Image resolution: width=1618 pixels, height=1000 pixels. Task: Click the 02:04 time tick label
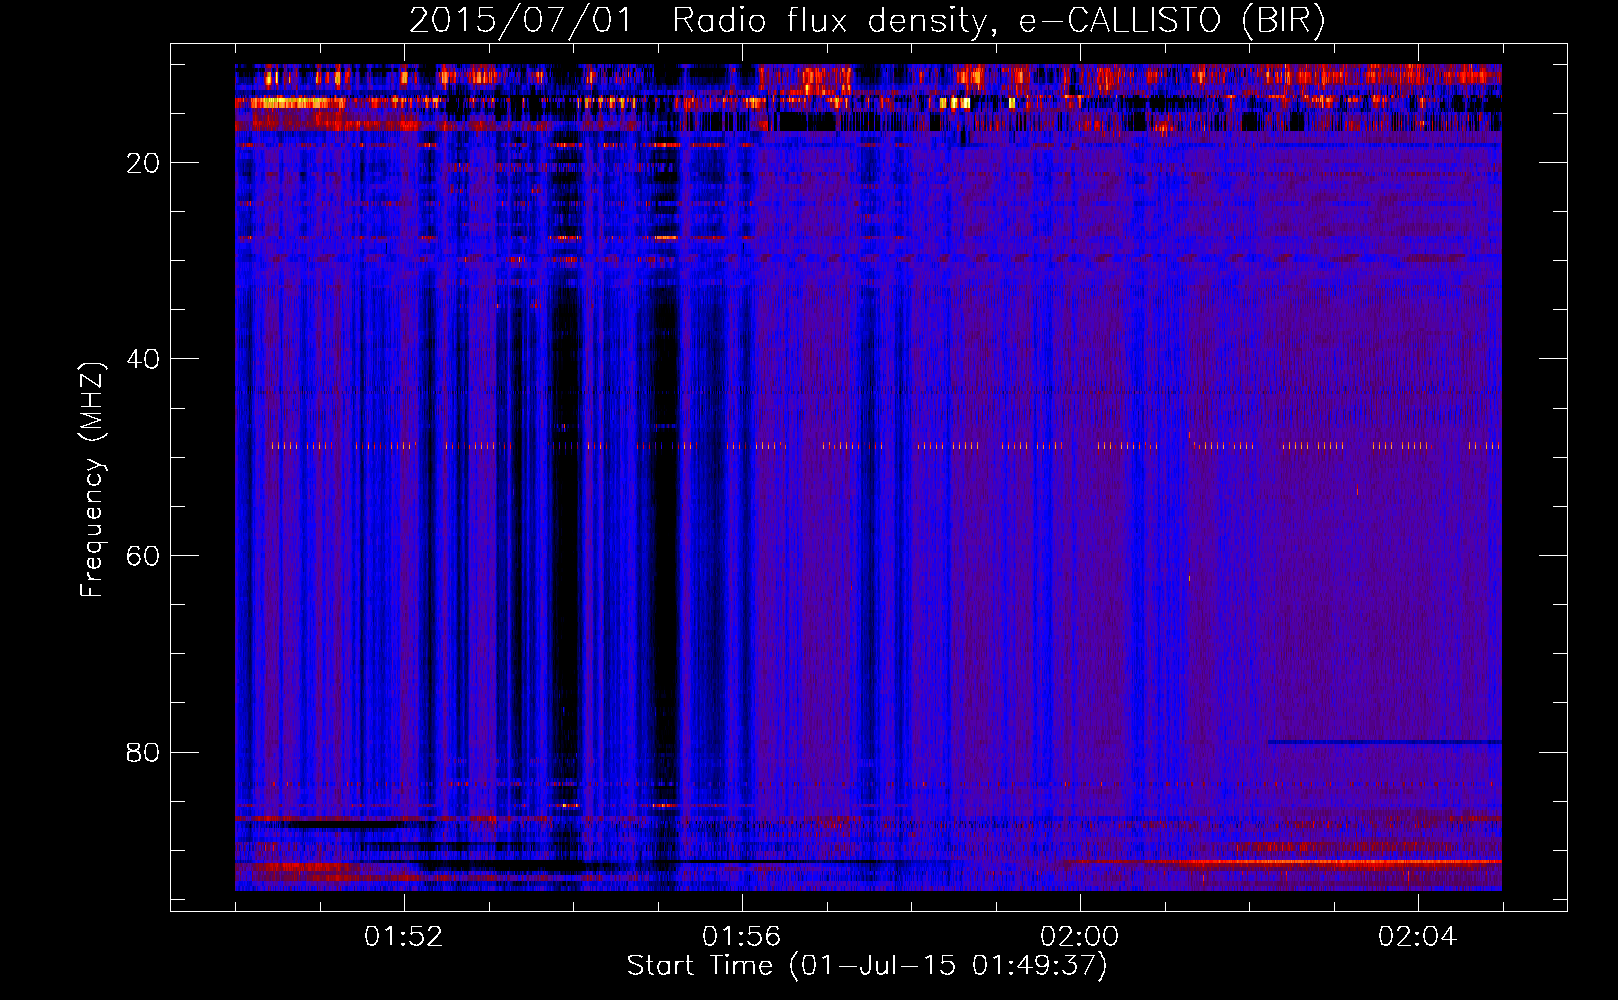(x=1418, y=937)
